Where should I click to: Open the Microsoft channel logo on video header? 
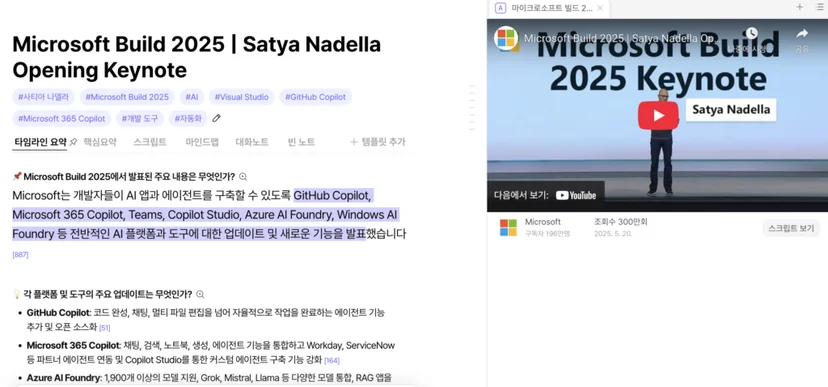[506, 39]
